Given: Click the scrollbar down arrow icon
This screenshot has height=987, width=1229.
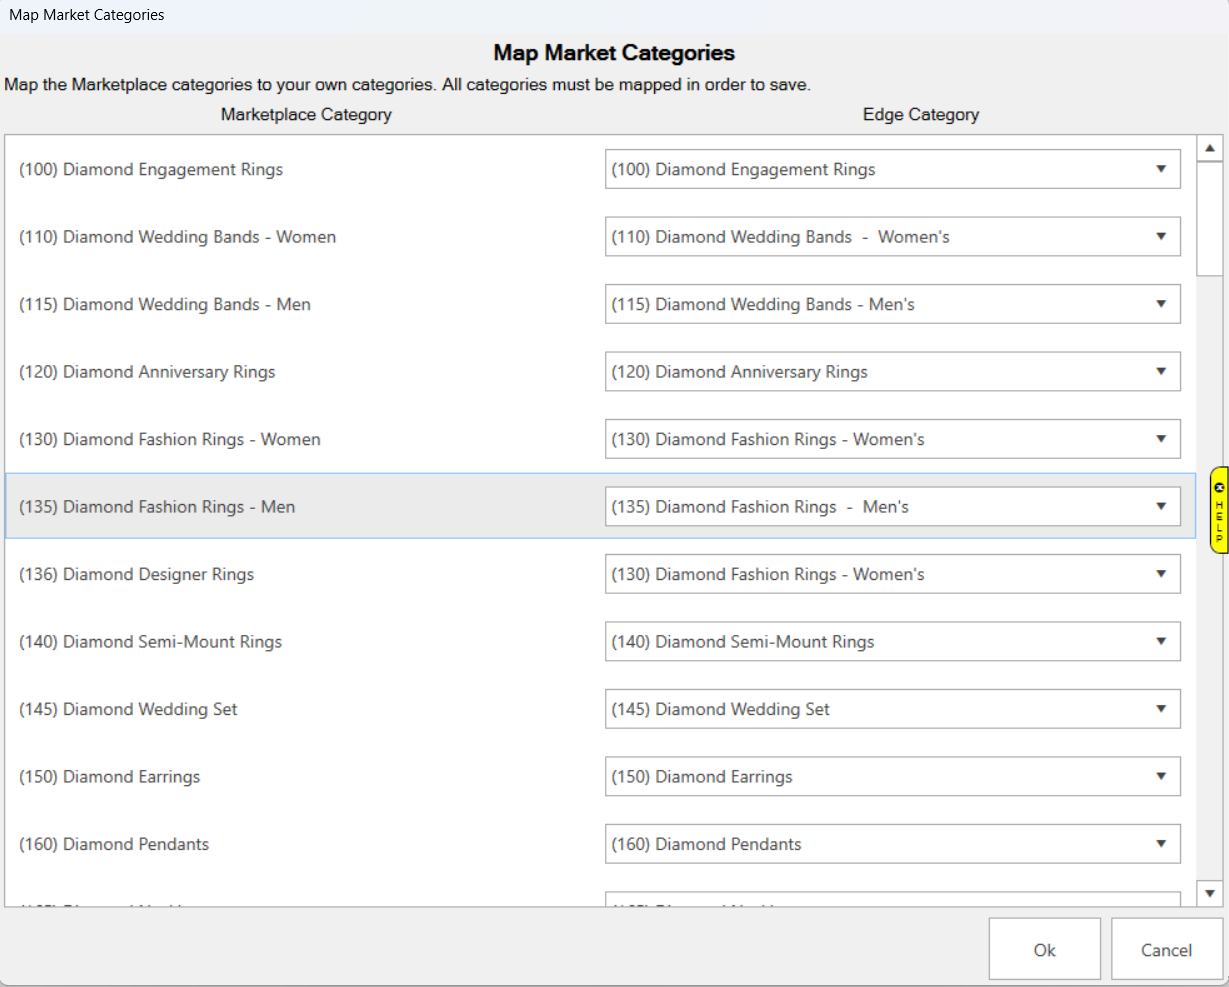Looking at the screenshot, I should pyautogui.click(x=1210, y=893).
